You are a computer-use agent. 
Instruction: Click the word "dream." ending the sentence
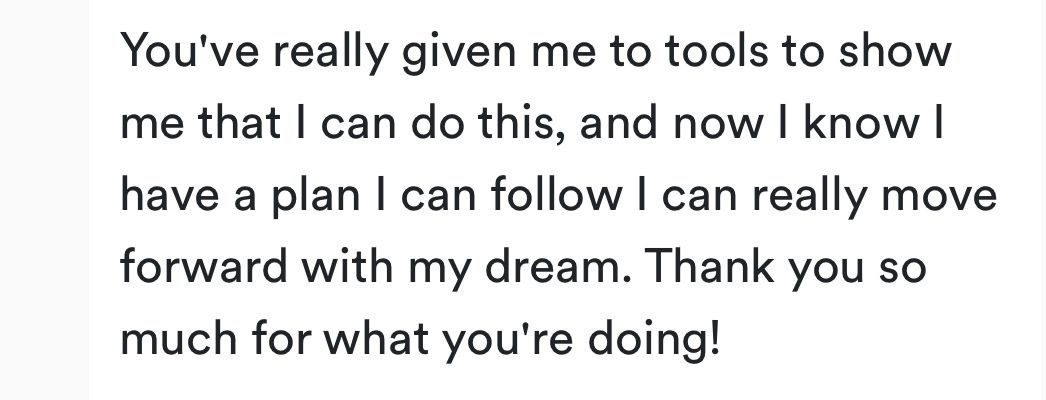[x=558, y=267]
